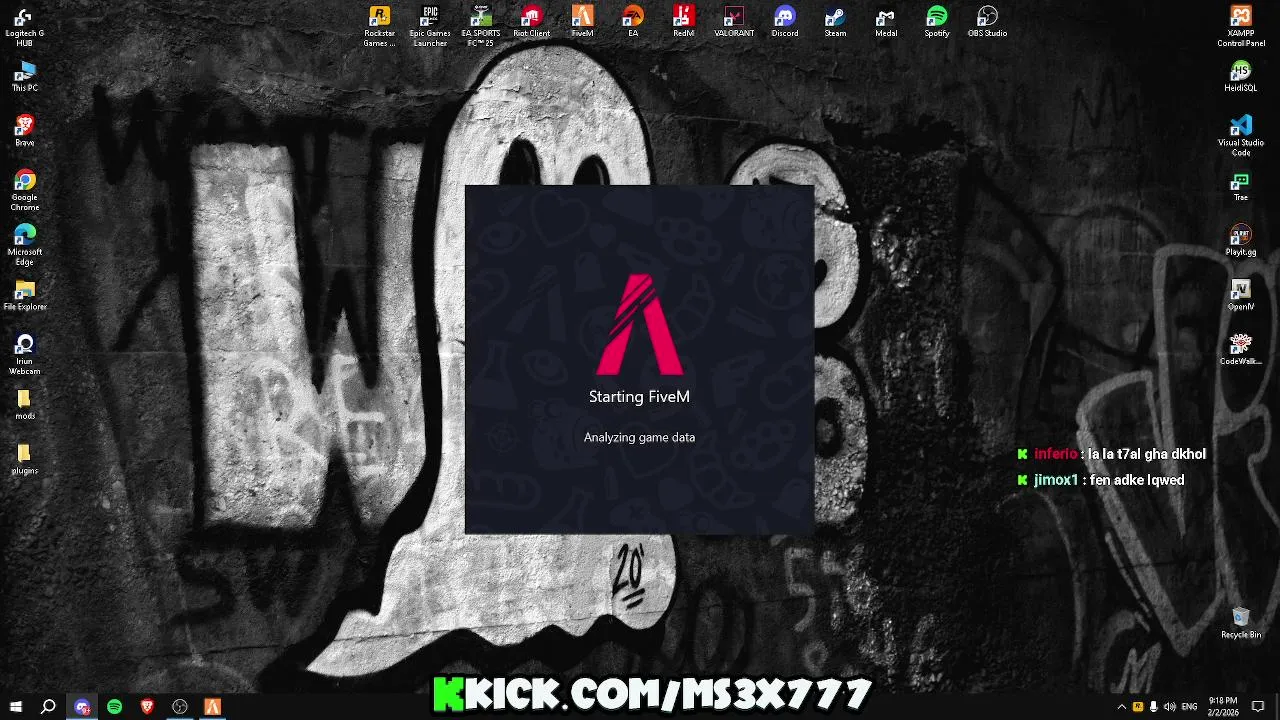Open the volume control in system tray
This screenshot has width=1280, height=720.
pyautogui.click(x=1169, y=707)
